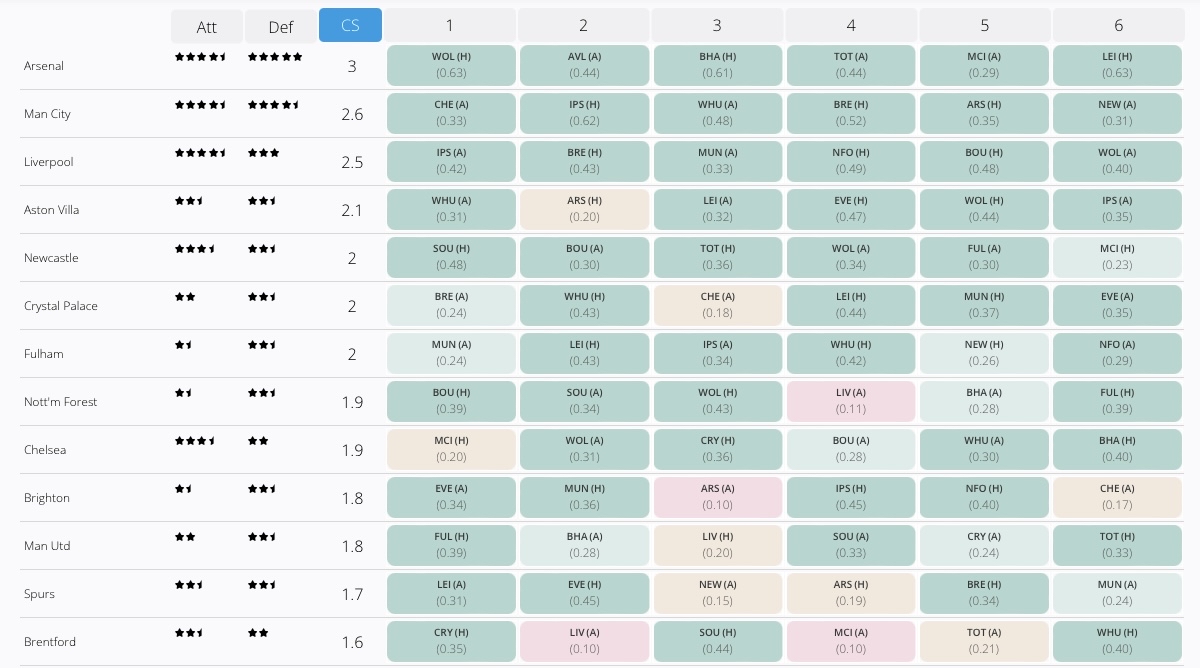Screen dimensions: 1200x668
Task: Click the Spurs team name
Action: pyautogui.click(x=39, y=594)
